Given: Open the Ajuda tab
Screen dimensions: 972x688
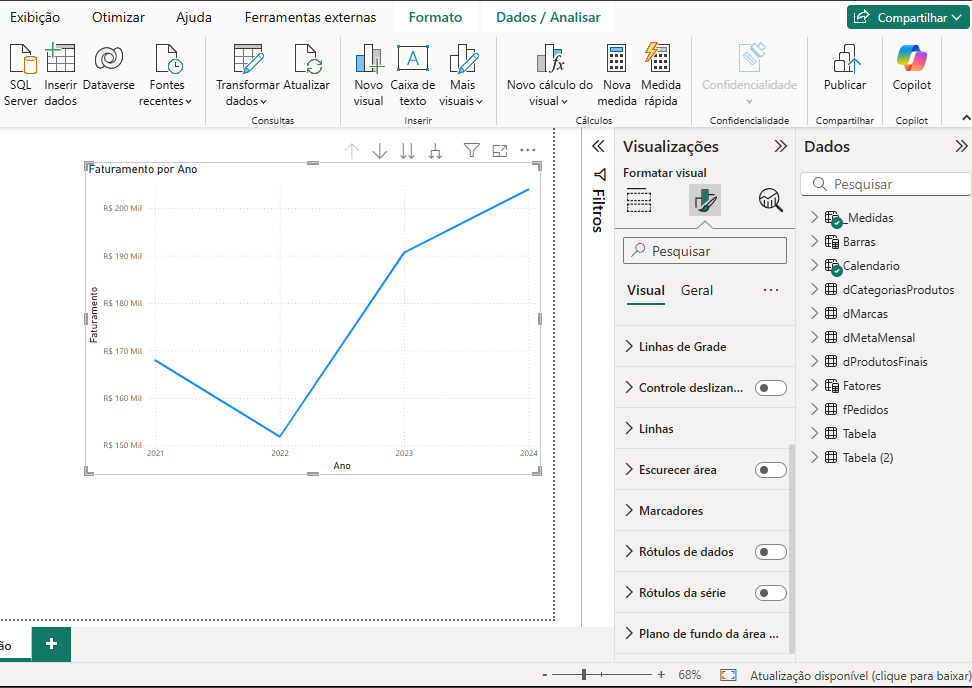Looking at the screenshot, I should point(194,17).
